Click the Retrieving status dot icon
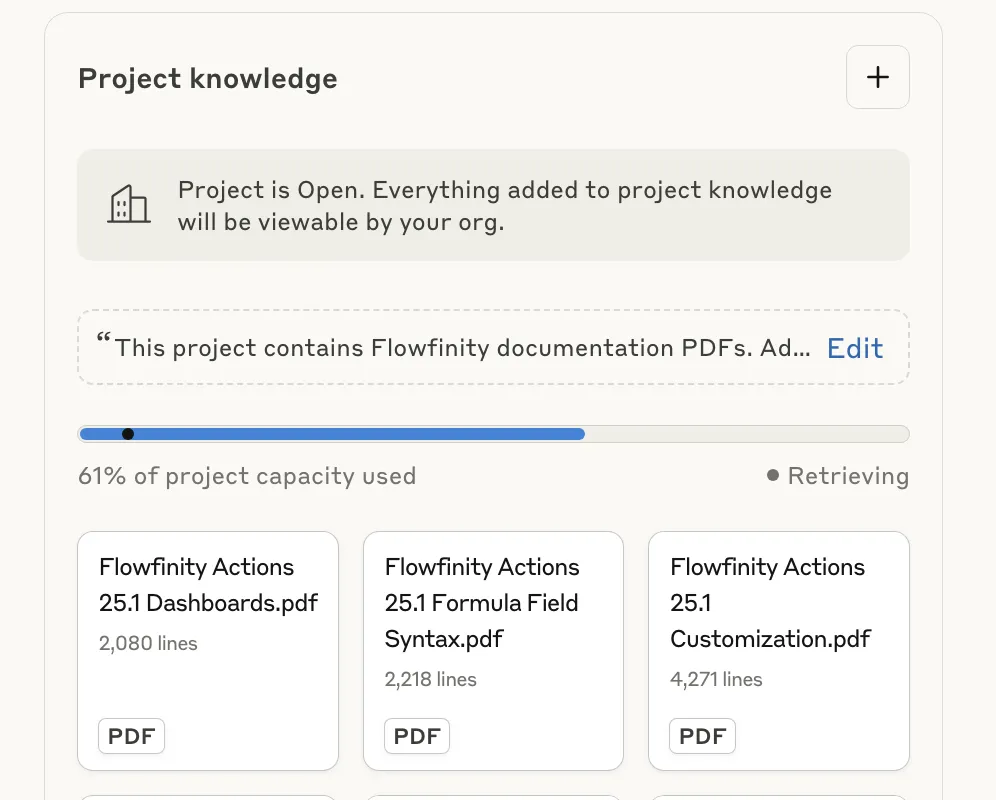 click(x=771, y=476)
